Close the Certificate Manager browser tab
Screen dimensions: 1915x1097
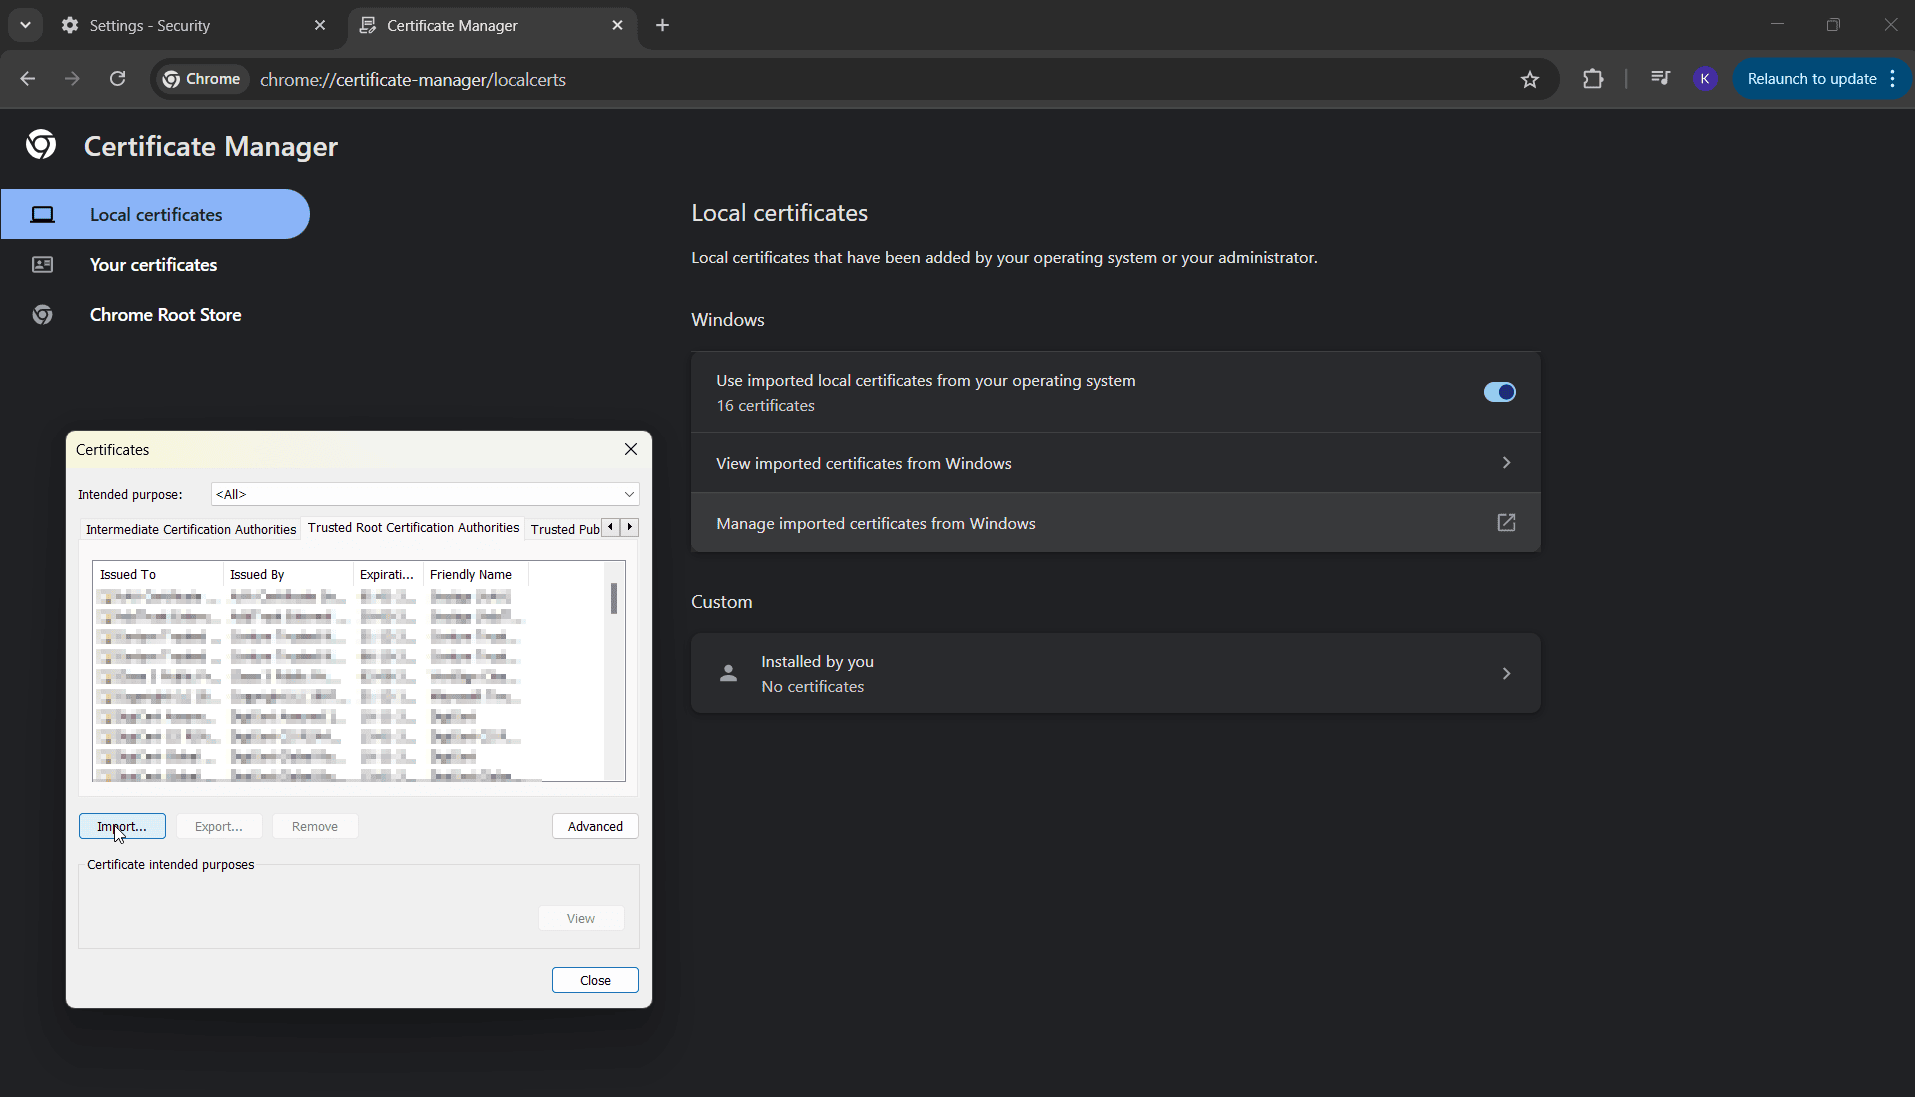click(x=617, y=25)
